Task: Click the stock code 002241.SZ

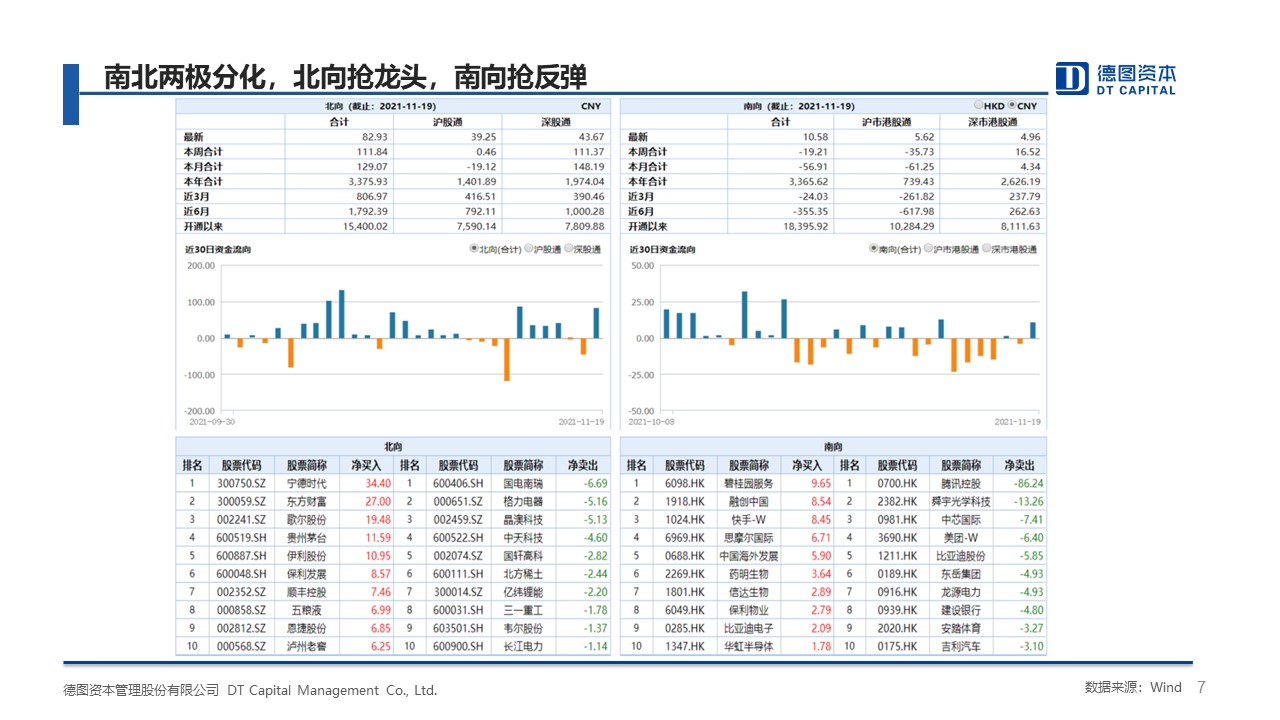Action: pyautogui.click(x=242, y=520)
